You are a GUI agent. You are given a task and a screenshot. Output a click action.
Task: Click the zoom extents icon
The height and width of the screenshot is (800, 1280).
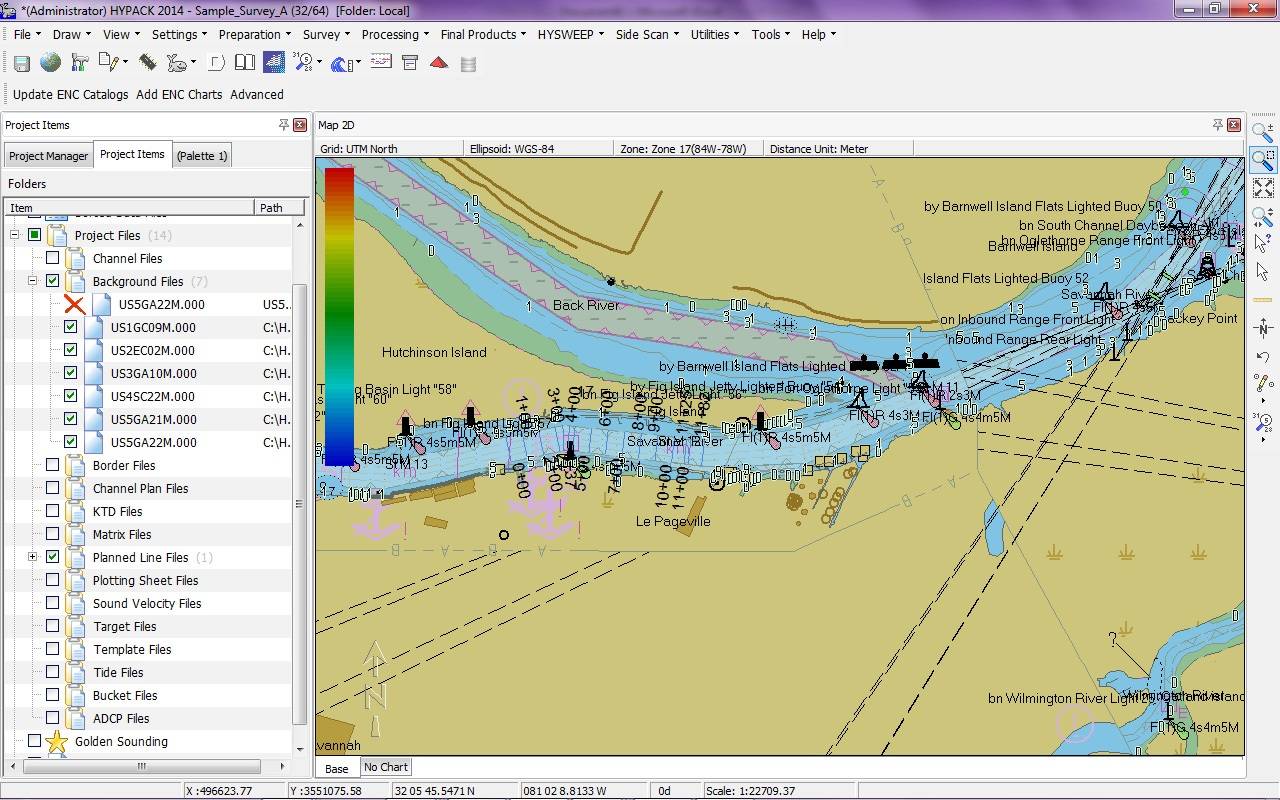tap(1262, 188)
